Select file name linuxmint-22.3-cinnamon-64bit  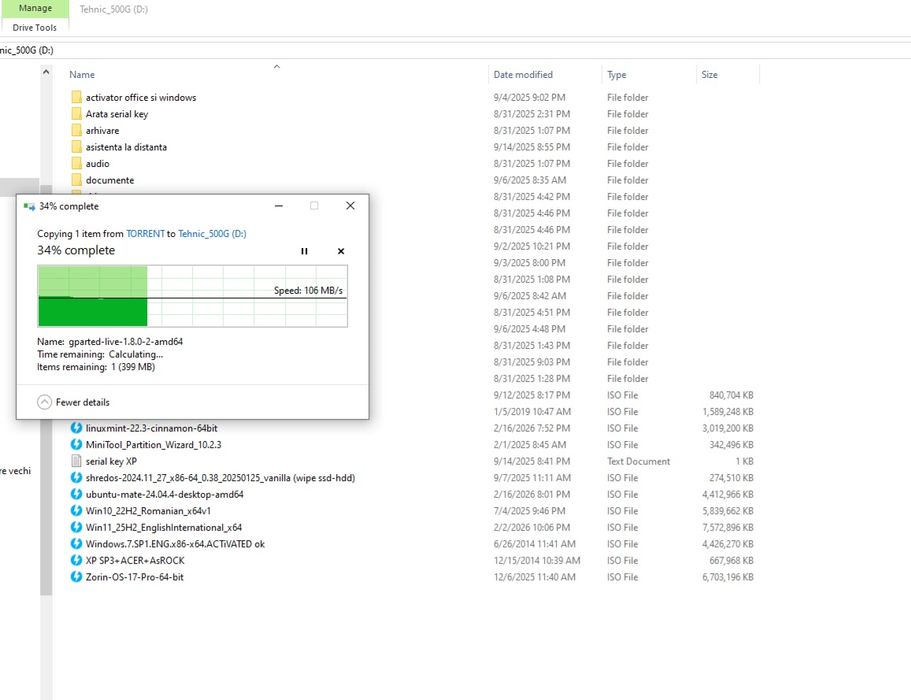click(x=152, y=428)
